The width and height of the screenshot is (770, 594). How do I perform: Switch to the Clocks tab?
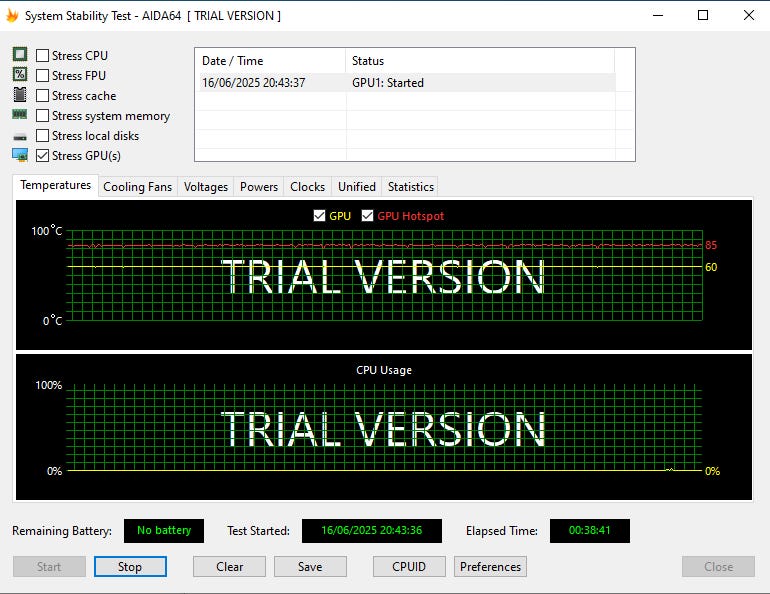307,187
